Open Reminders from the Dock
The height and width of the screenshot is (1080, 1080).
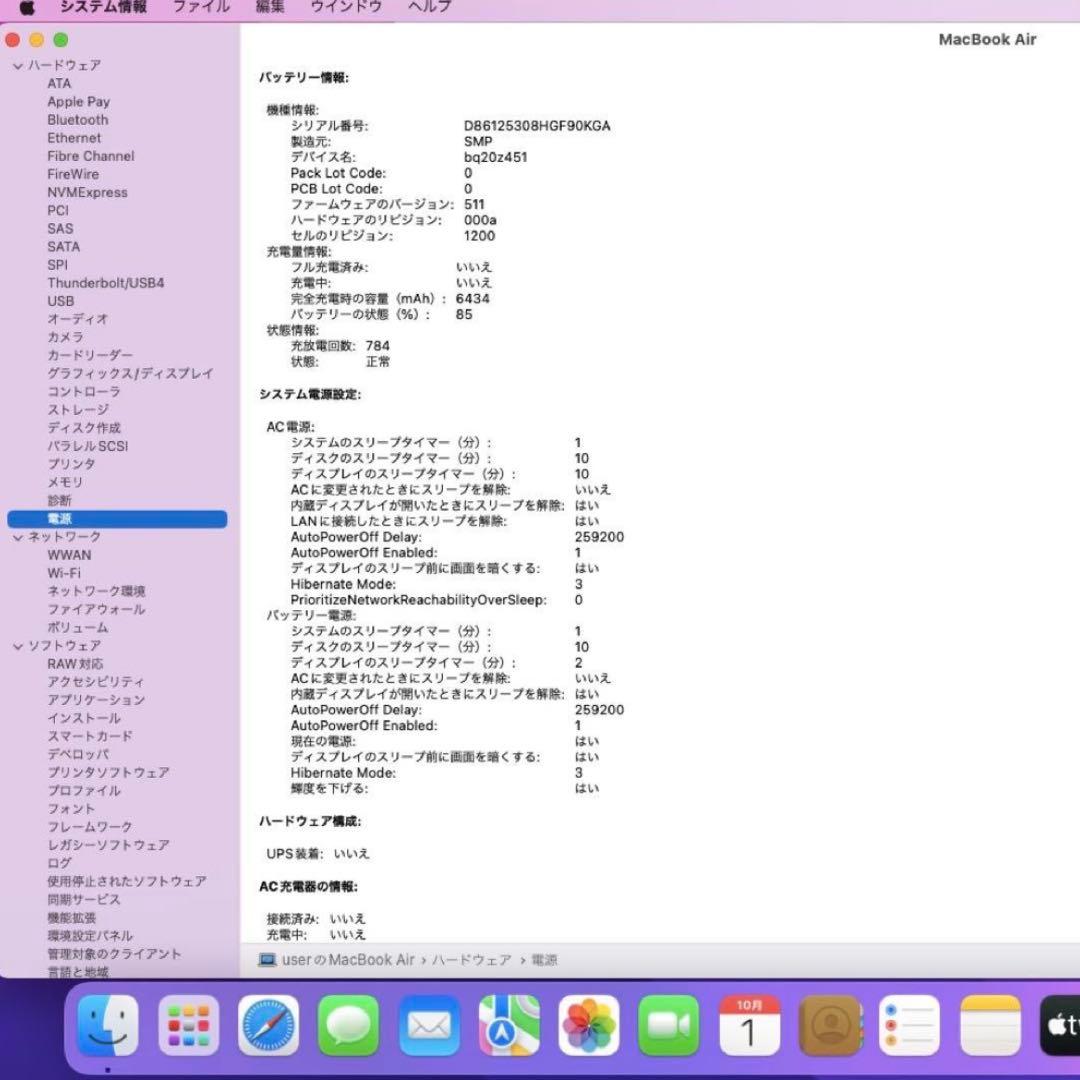pyautogui.click(x=910, y=1025)
